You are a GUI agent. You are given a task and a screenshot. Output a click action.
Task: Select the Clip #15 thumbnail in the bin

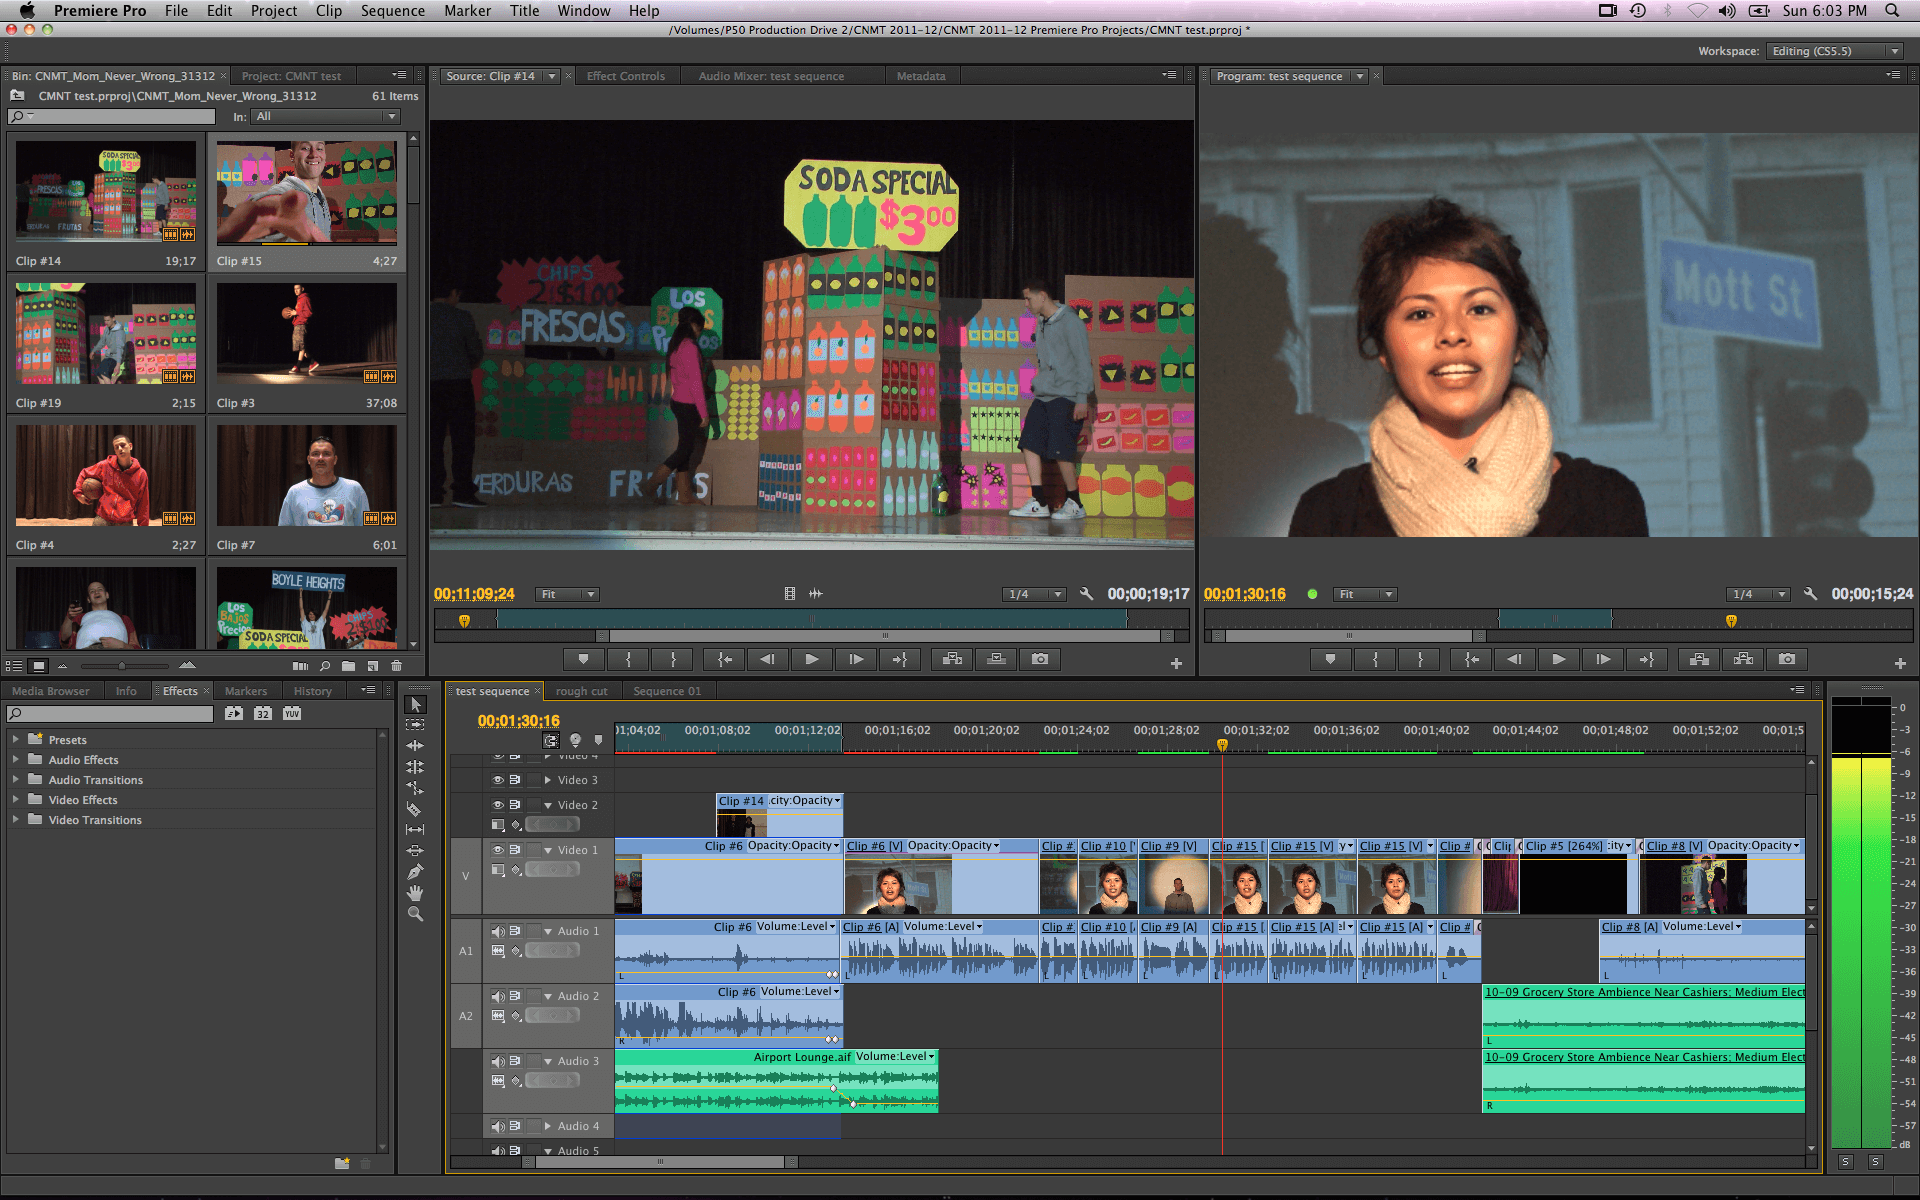307,192
